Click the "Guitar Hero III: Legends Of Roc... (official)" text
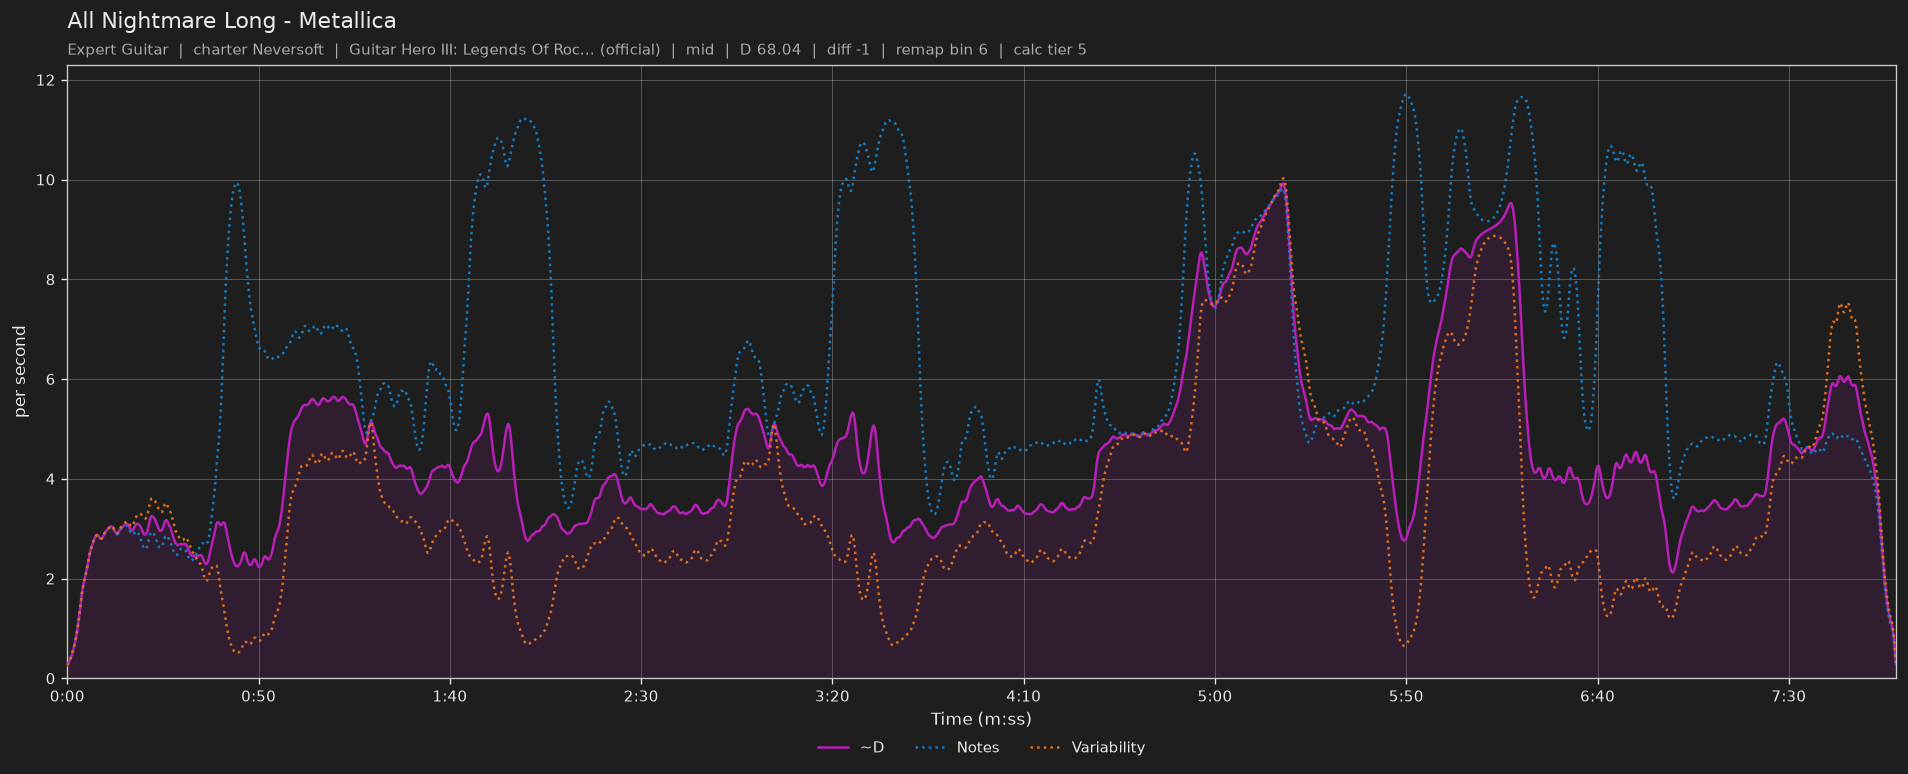The image size is (1908, 774). point(504,50)
